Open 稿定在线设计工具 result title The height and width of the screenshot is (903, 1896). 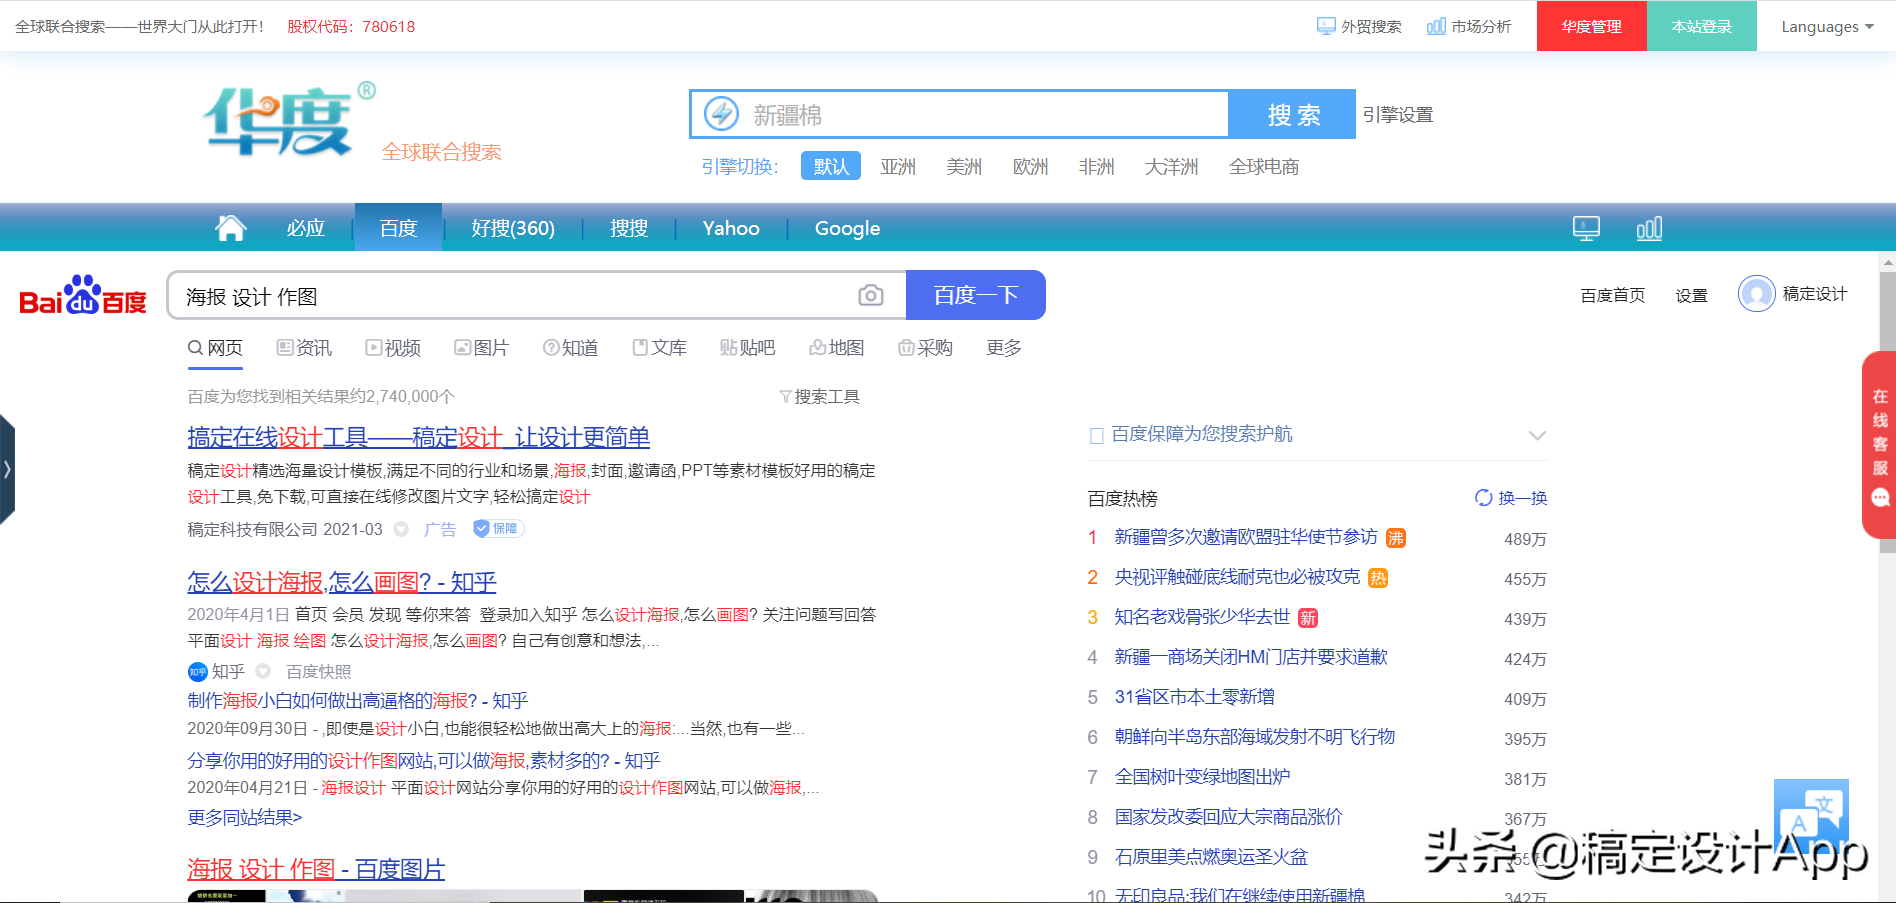click(x=418, y=438)
